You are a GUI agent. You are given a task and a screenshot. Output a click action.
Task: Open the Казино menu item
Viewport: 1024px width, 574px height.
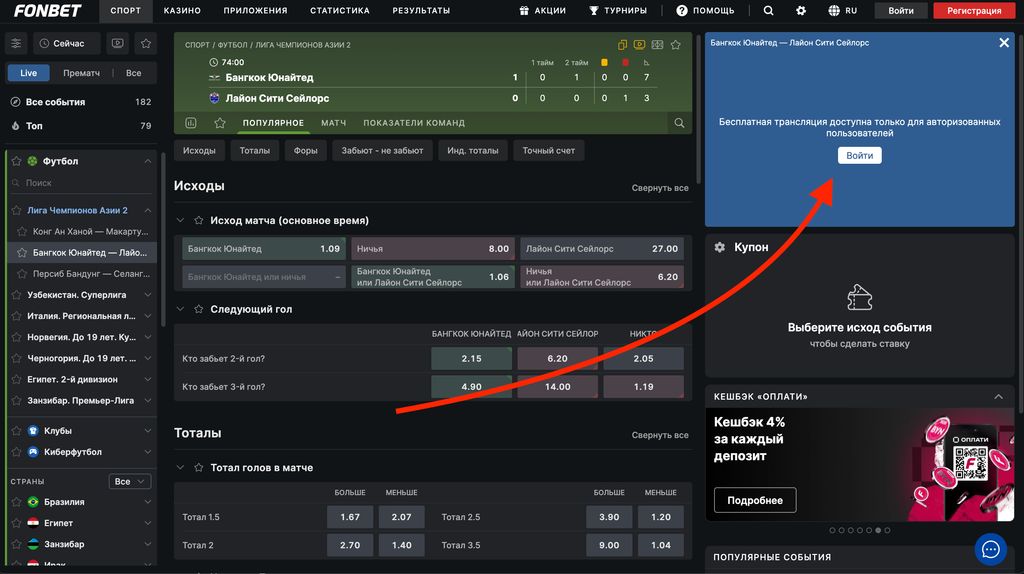(182, 11)
